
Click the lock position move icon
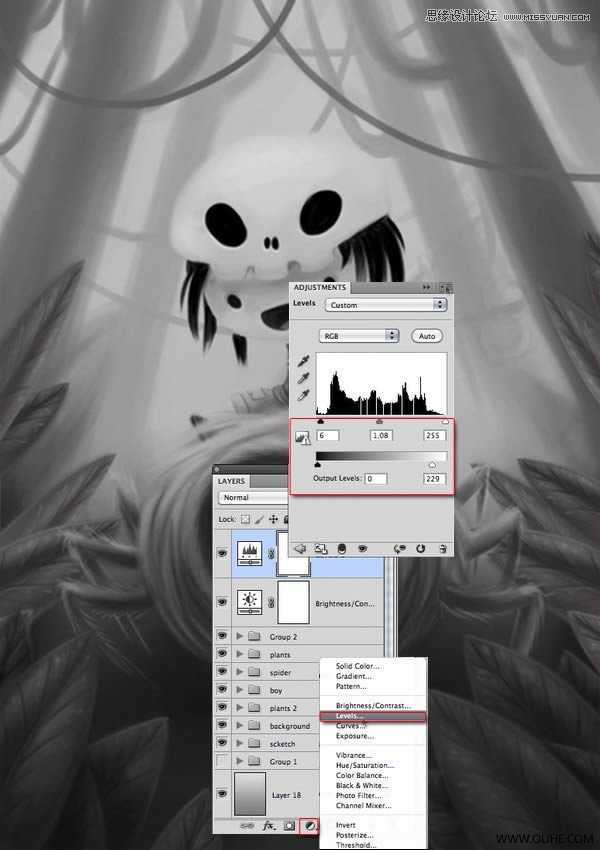point(273,519)
